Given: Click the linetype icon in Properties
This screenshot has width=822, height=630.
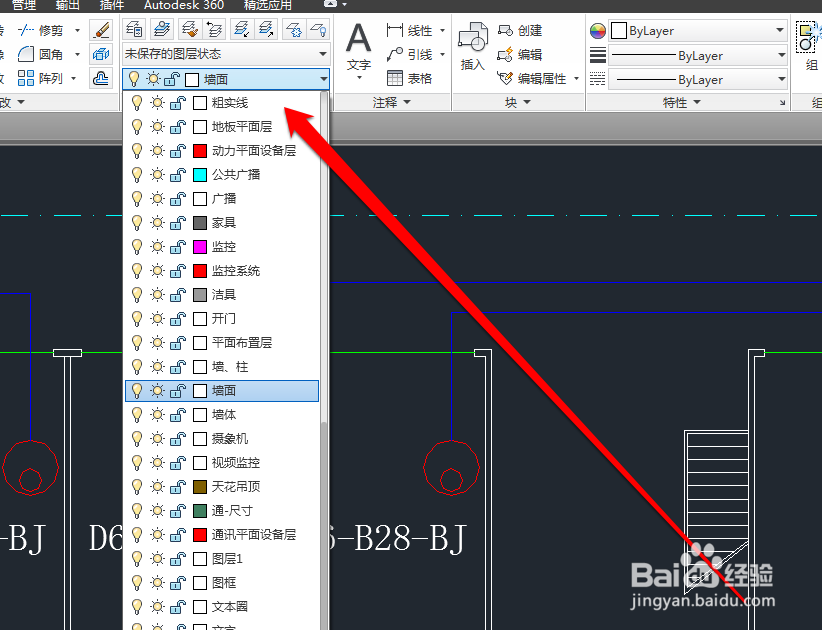Looking at the screenshot, I should pyautogui.click(x=598, y=79).
